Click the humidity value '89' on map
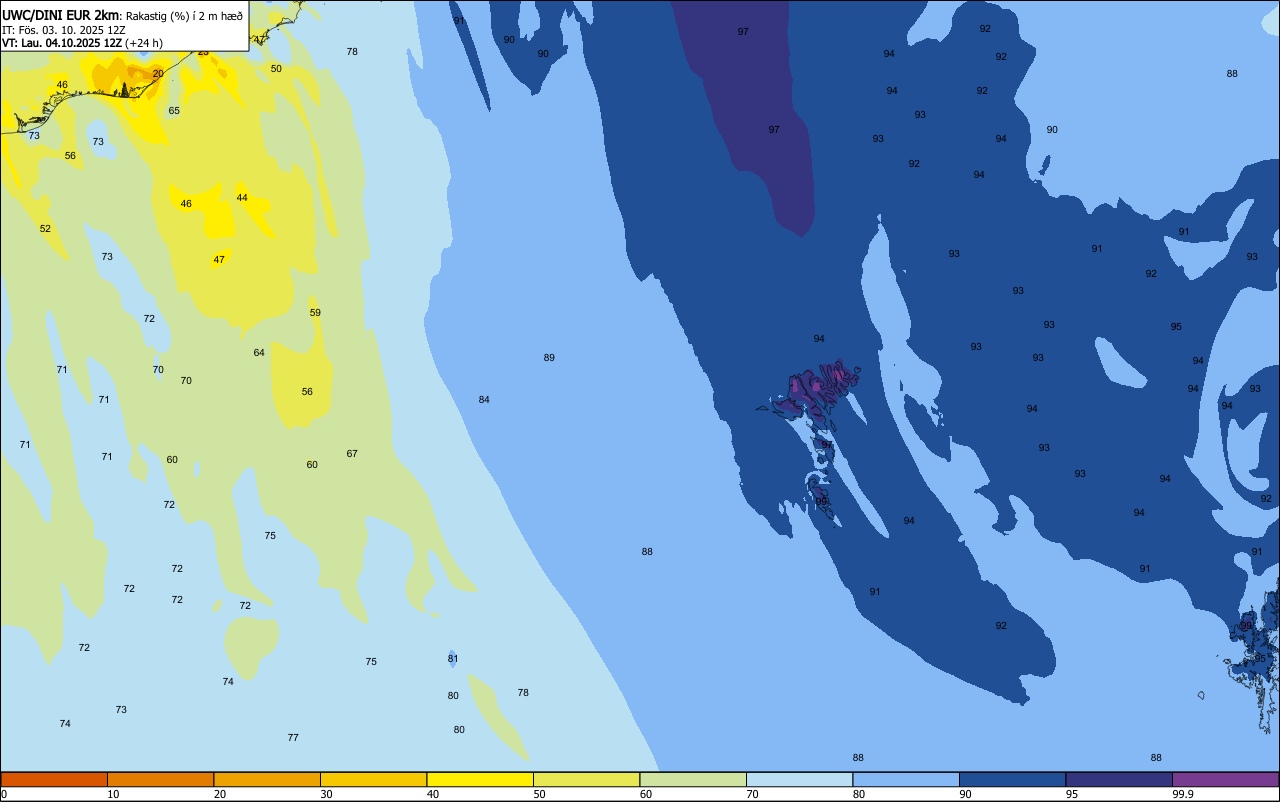This screenshot has height=802, width=1280. click(549, 358)
